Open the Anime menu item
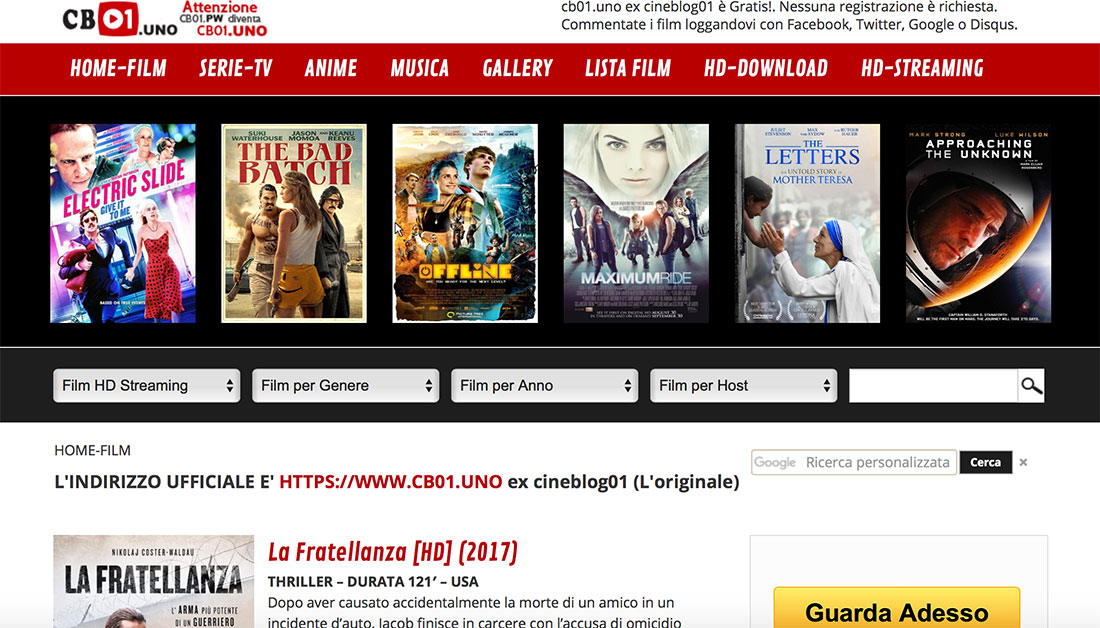1100x628 pixels. [x=331, y=69]
